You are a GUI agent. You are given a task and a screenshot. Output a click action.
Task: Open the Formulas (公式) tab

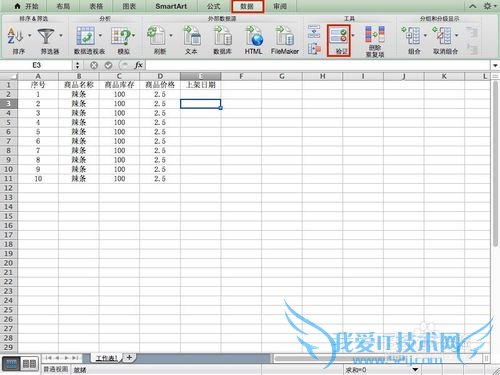tap(214, 6)
